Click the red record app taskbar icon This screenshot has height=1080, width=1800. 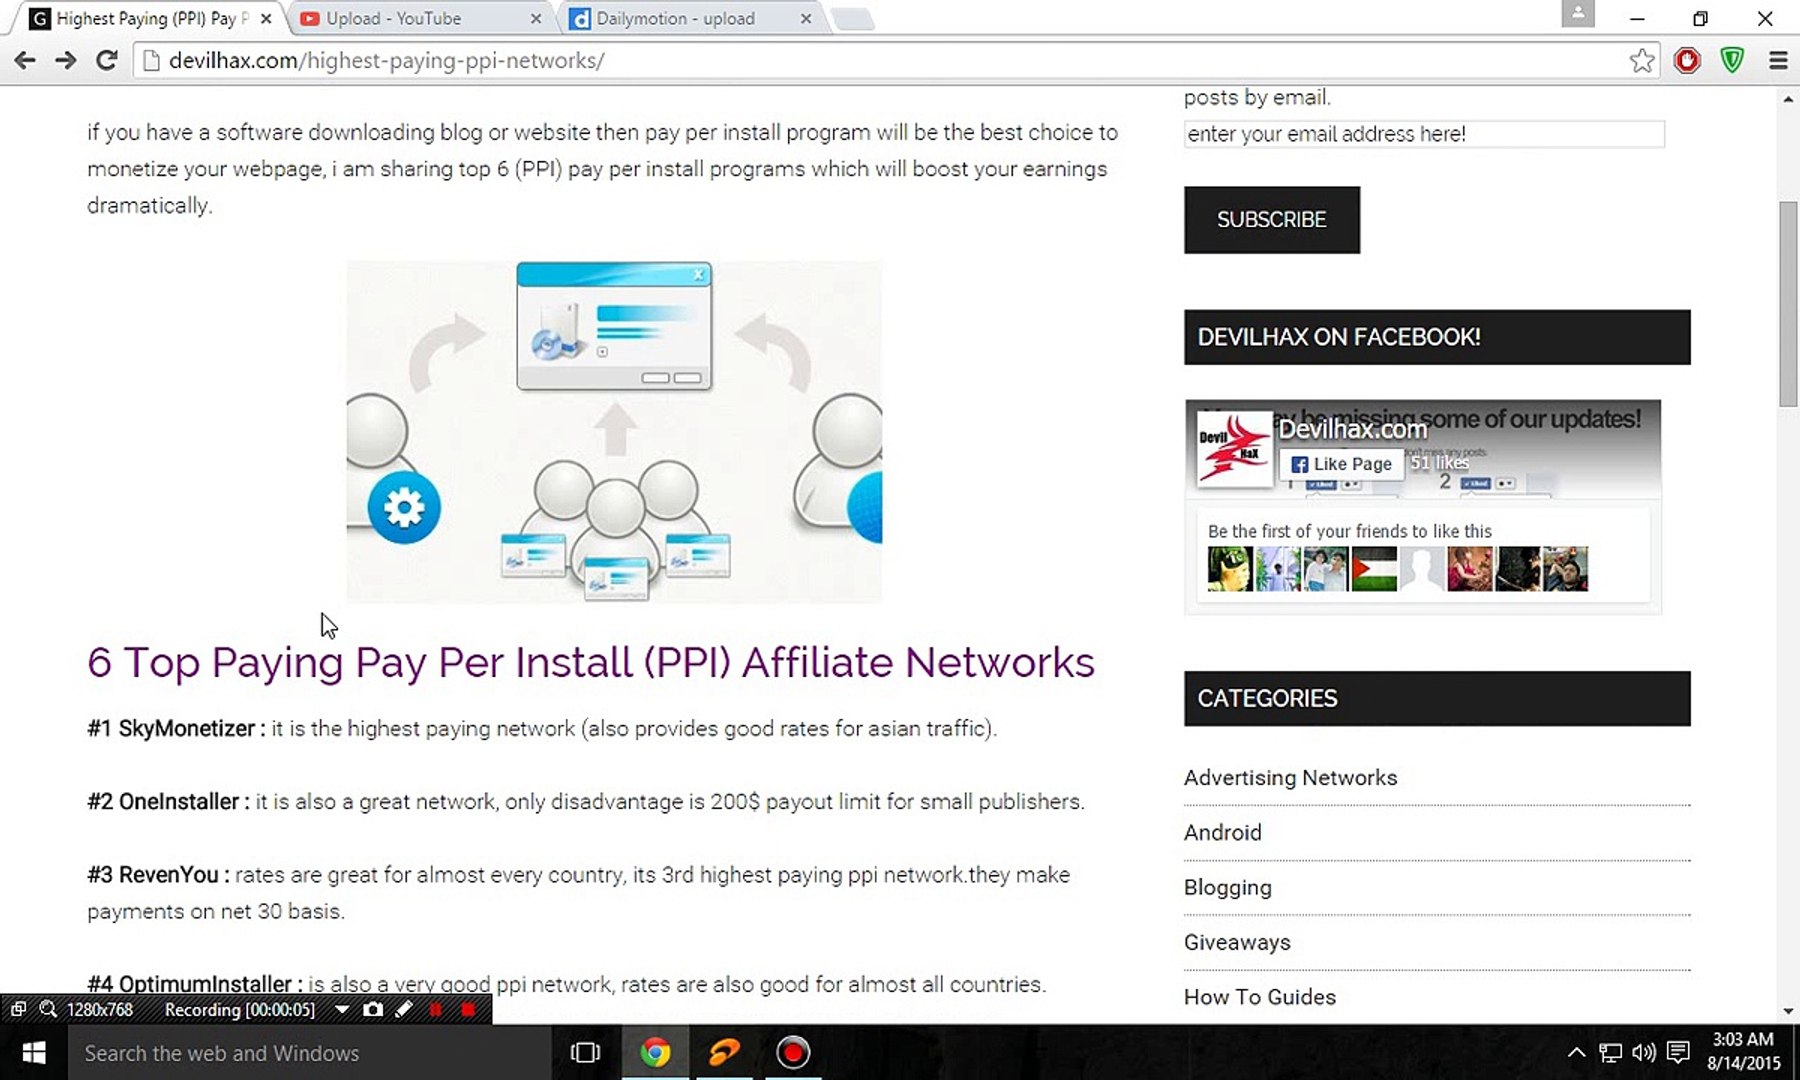(x=793, y=1053)
